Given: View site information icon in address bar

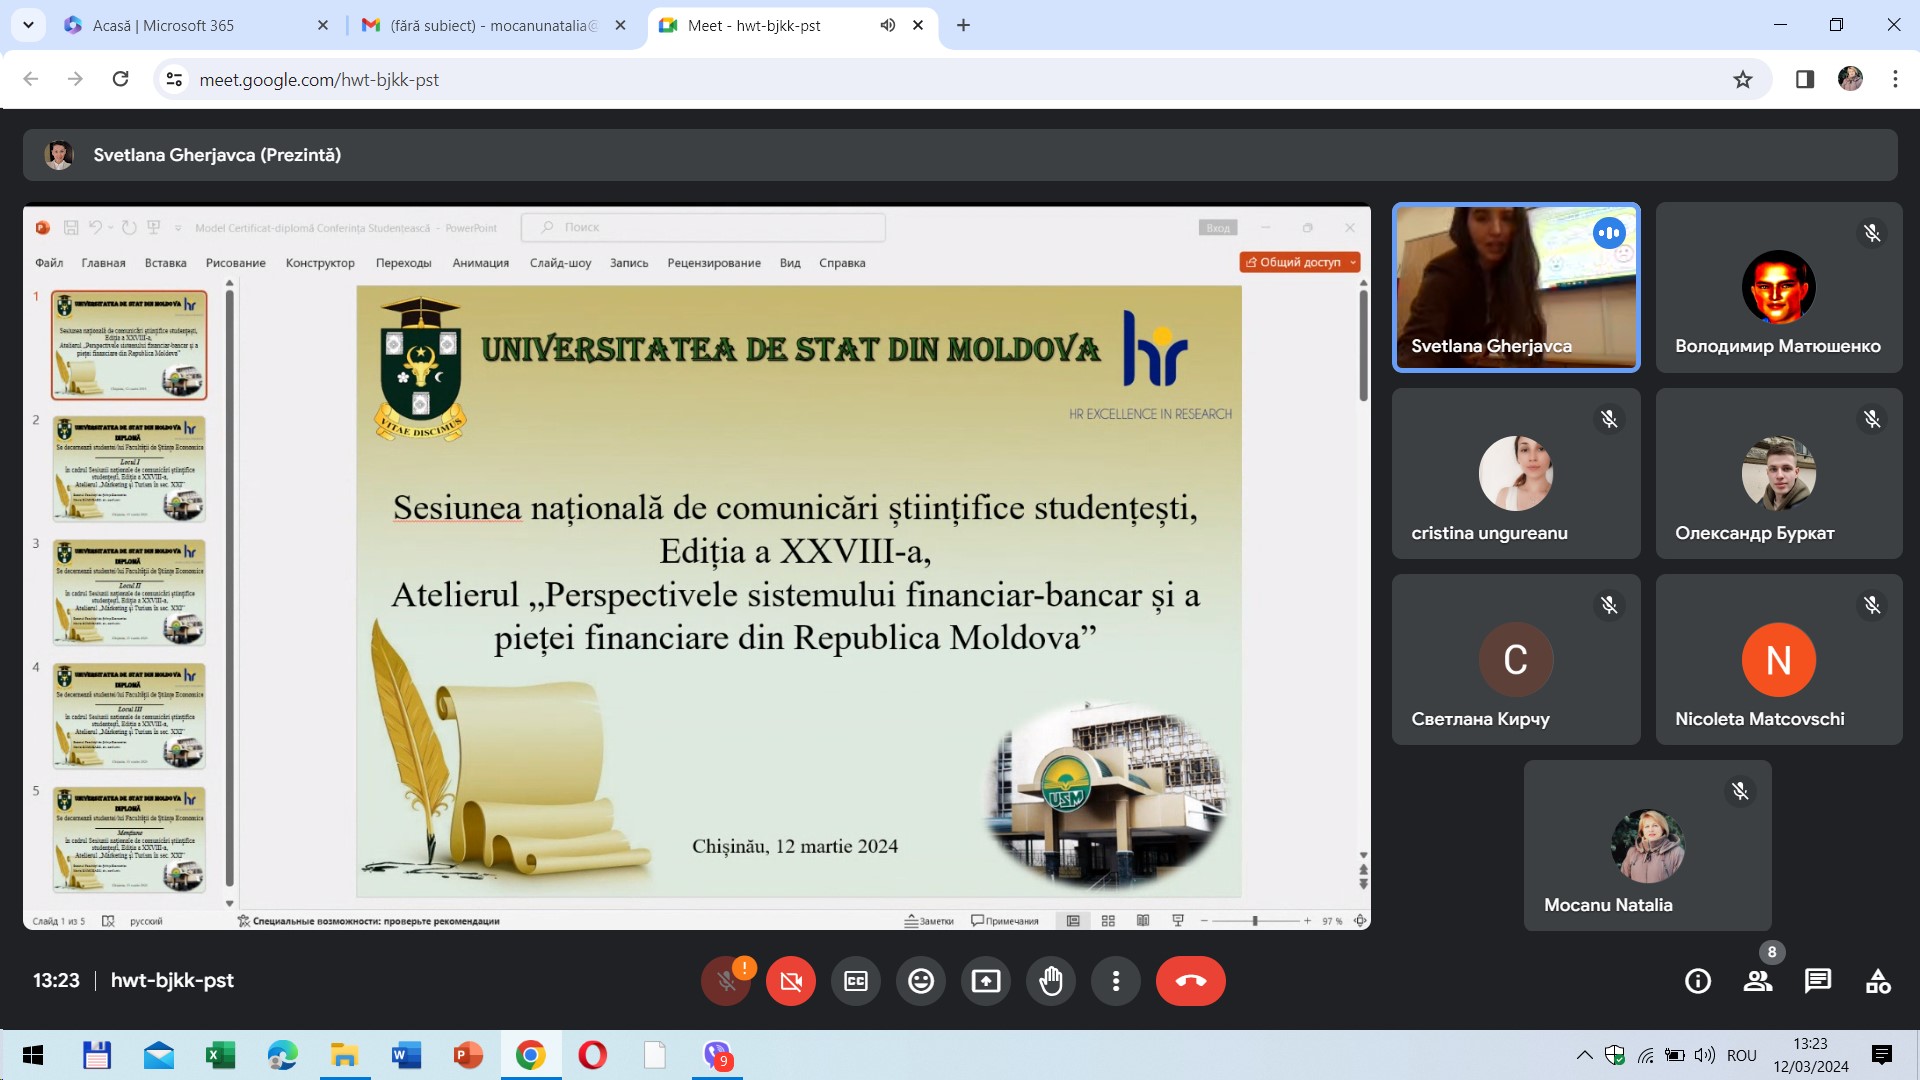Looking at the screenshot, I should click(x=174, y=79).
